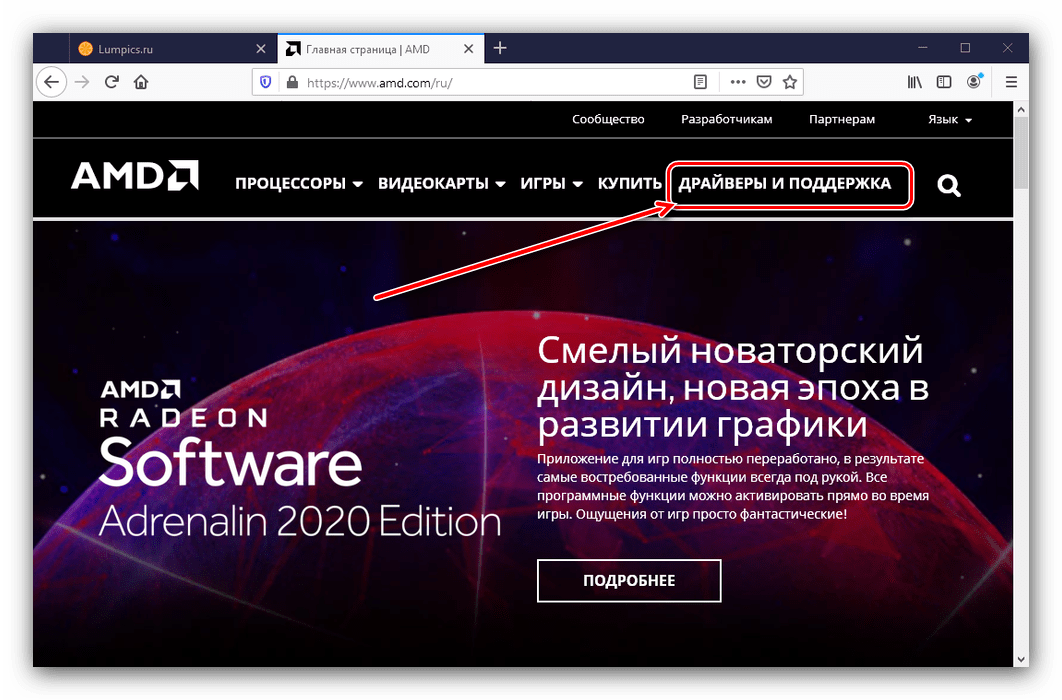Screen dimensions: 1062x700
Task: Toggle the browser sidebar panel
Action: tap(944, 82)
